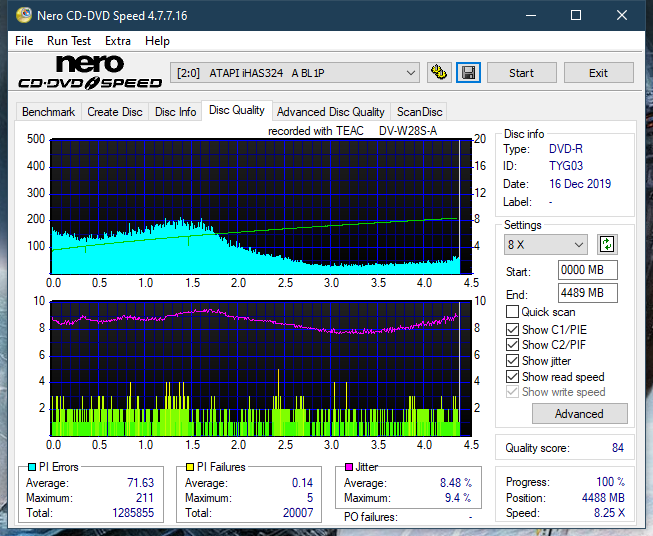This screenshot has width=653, height=536.
Task: Click the yellow PI Failures legend swatch
Action: click(x=190, y=467)
